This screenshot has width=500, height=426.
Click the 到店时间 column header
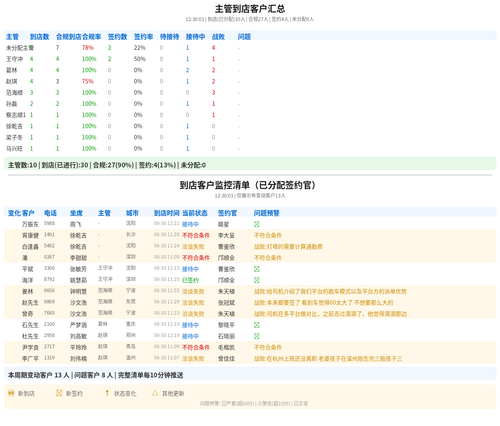pos(167,213)
